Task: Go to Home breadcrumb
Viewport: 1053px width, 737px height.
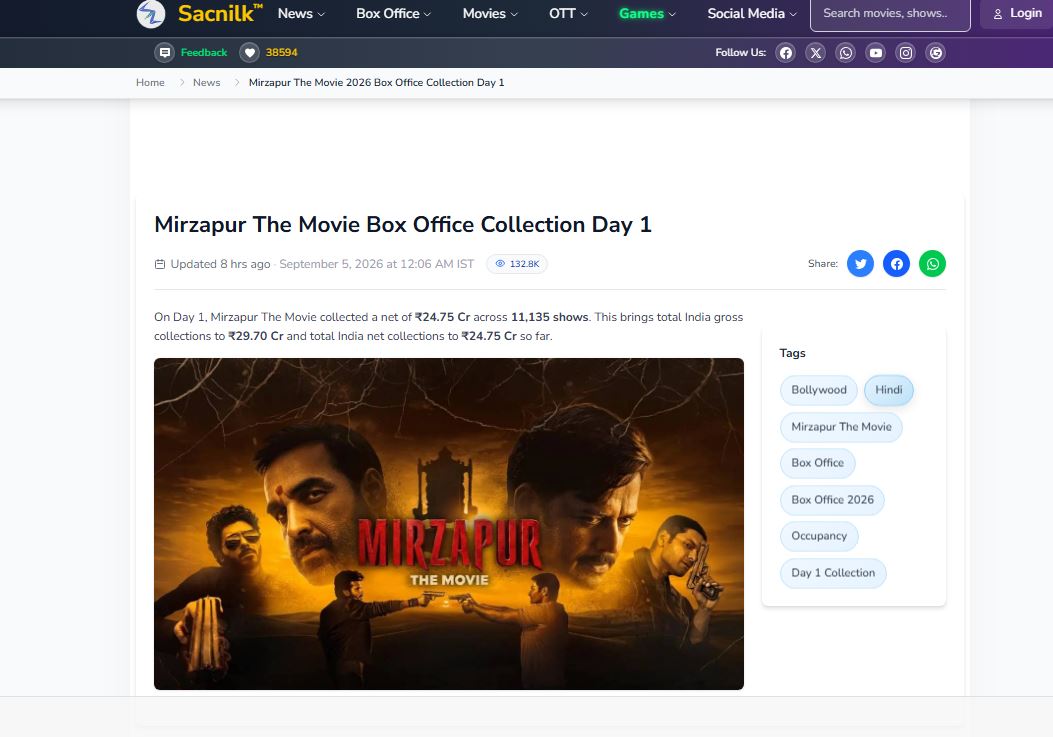Action: pyautogui.click(x=150, y=82)
